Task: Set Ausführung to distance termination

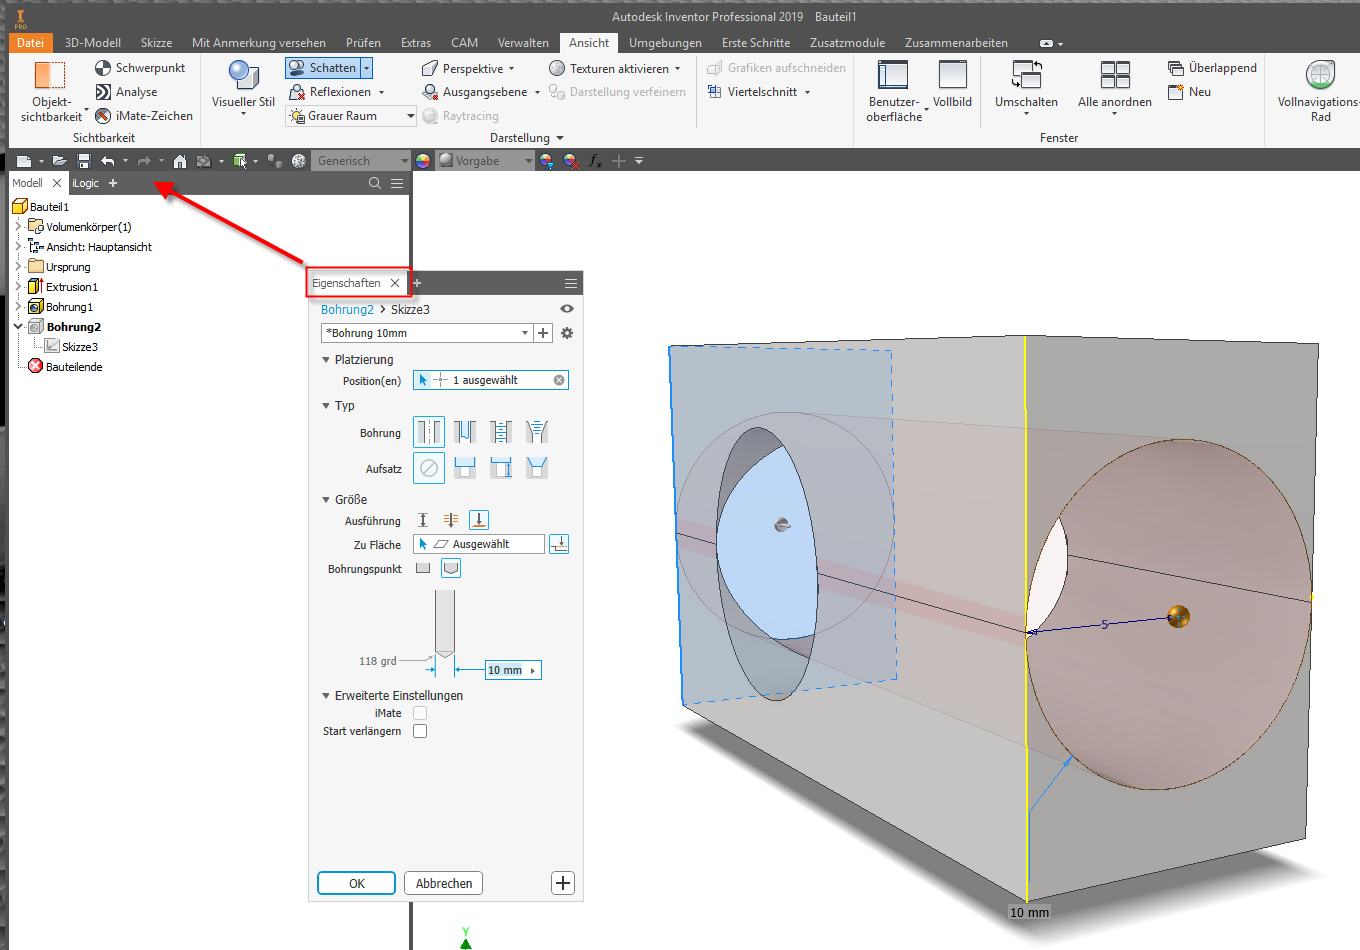Action: click(423, 520)
